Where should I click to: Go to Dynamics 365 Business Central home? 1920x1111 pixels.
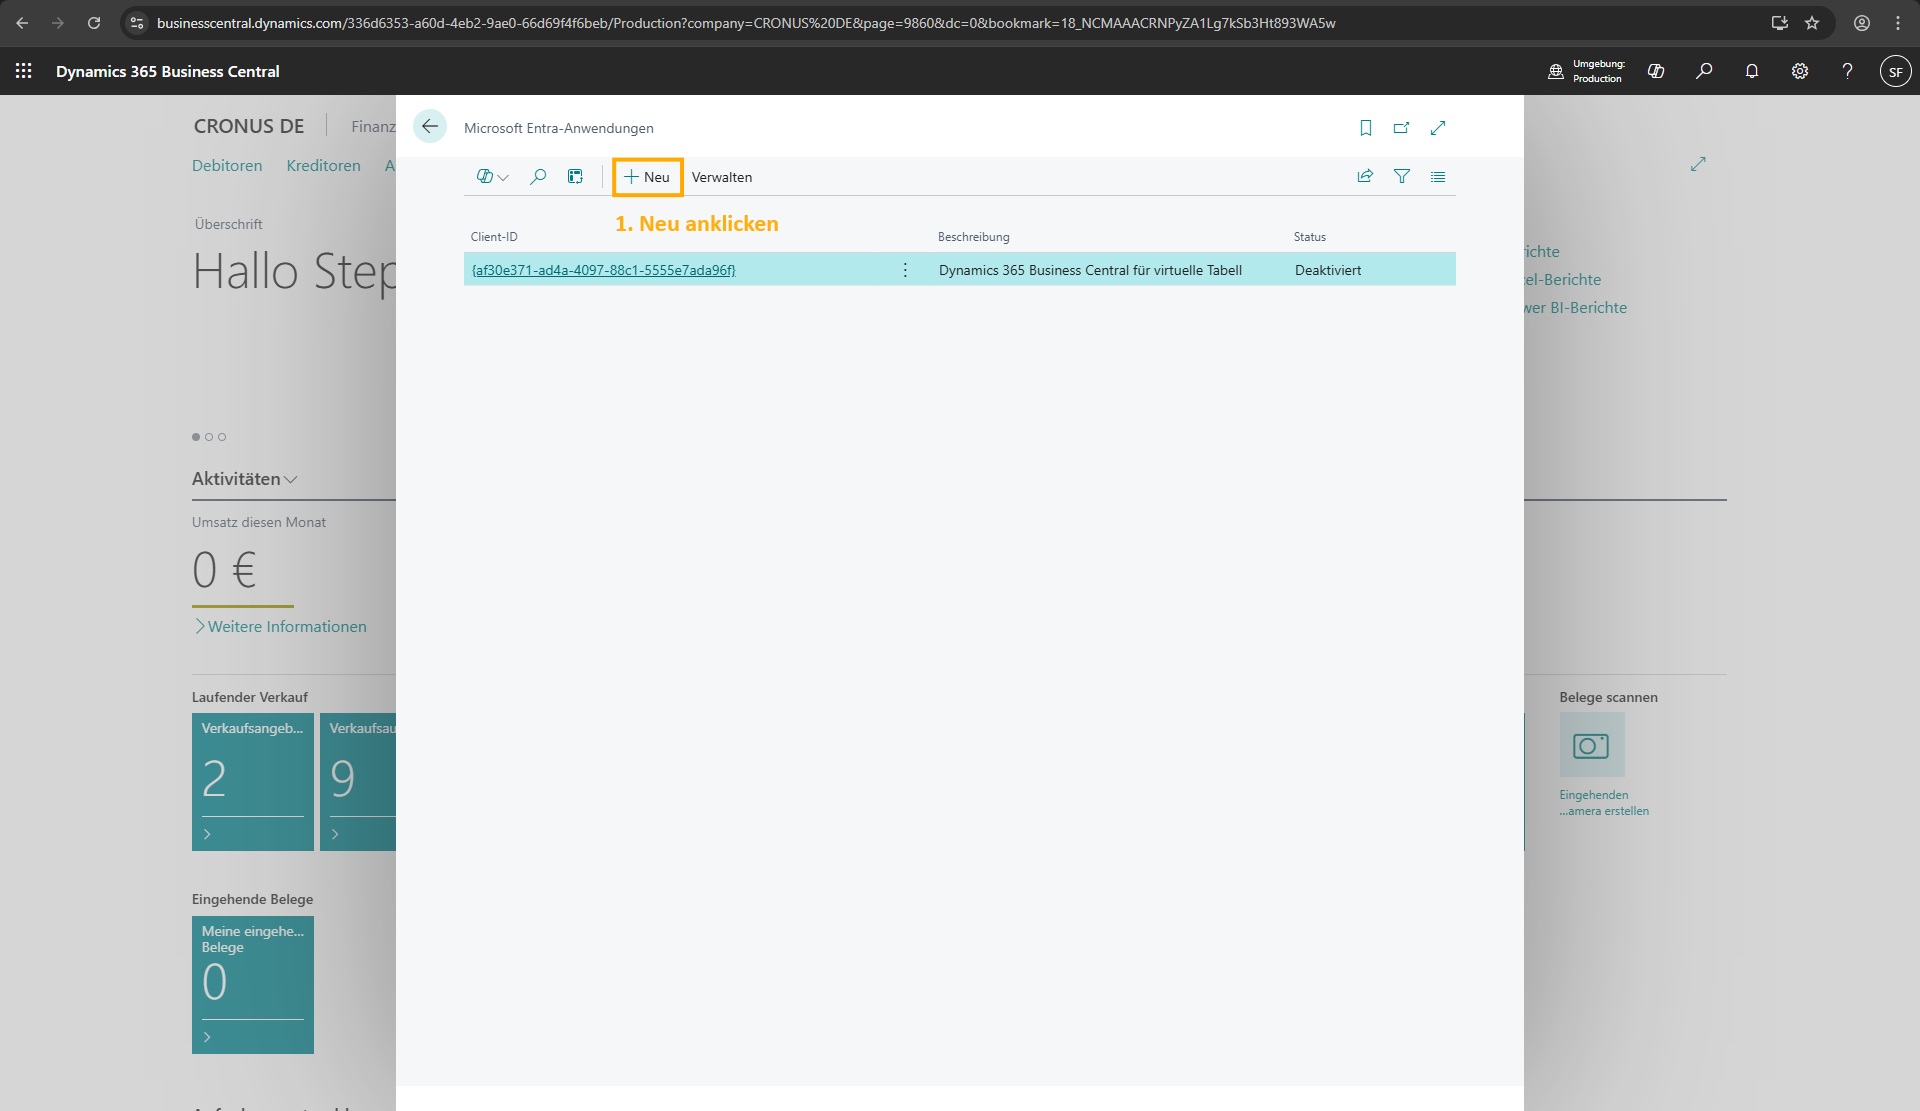coord(168,71)
